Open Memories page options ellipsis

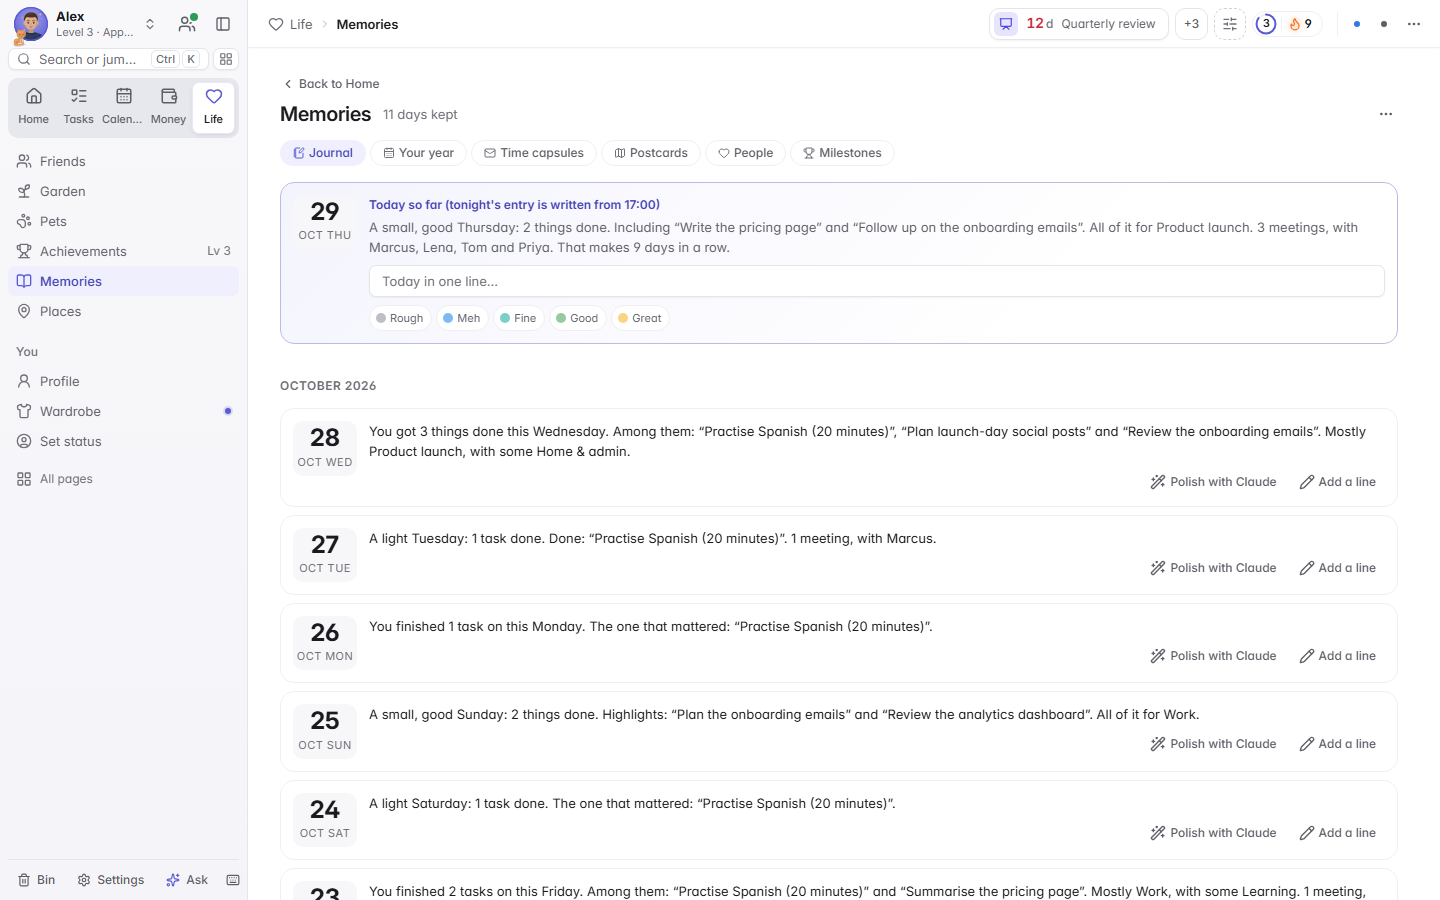point(1386,114)
